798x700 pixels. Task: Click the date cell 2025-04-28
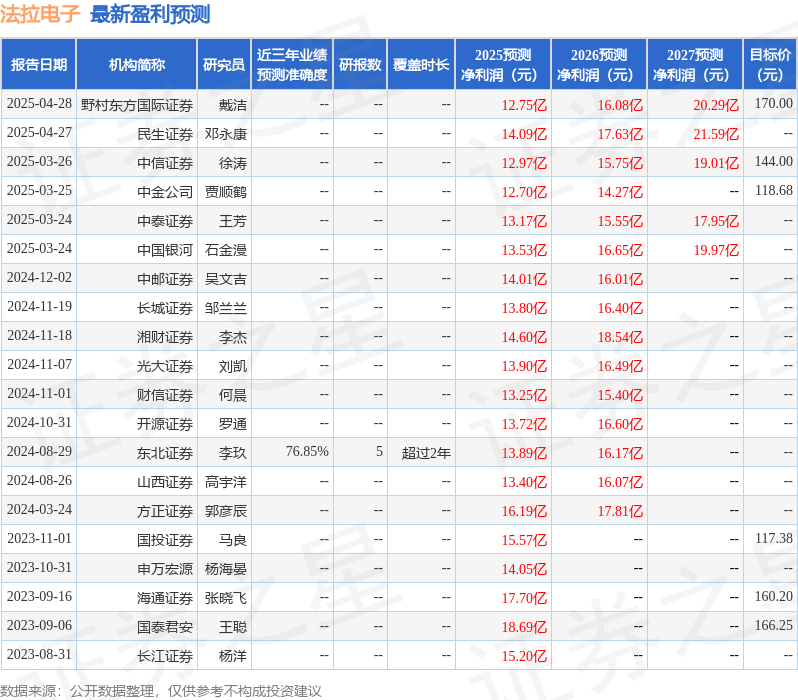(39, 104)
